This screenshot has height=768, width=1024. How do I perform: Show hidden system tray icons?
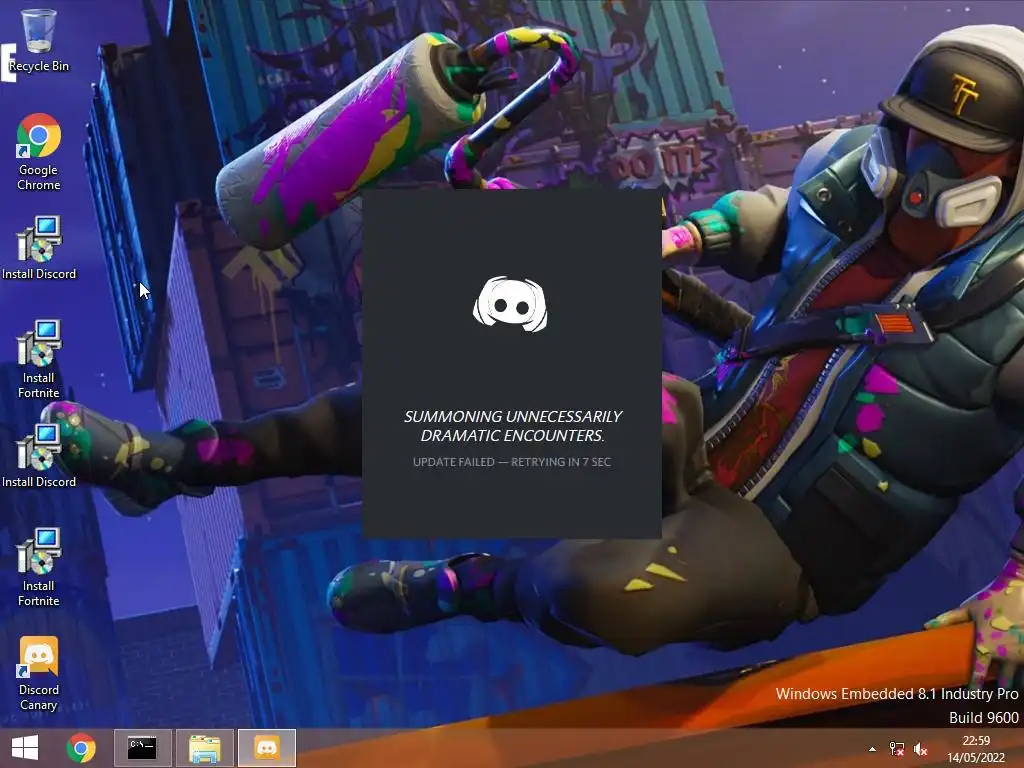872,749
